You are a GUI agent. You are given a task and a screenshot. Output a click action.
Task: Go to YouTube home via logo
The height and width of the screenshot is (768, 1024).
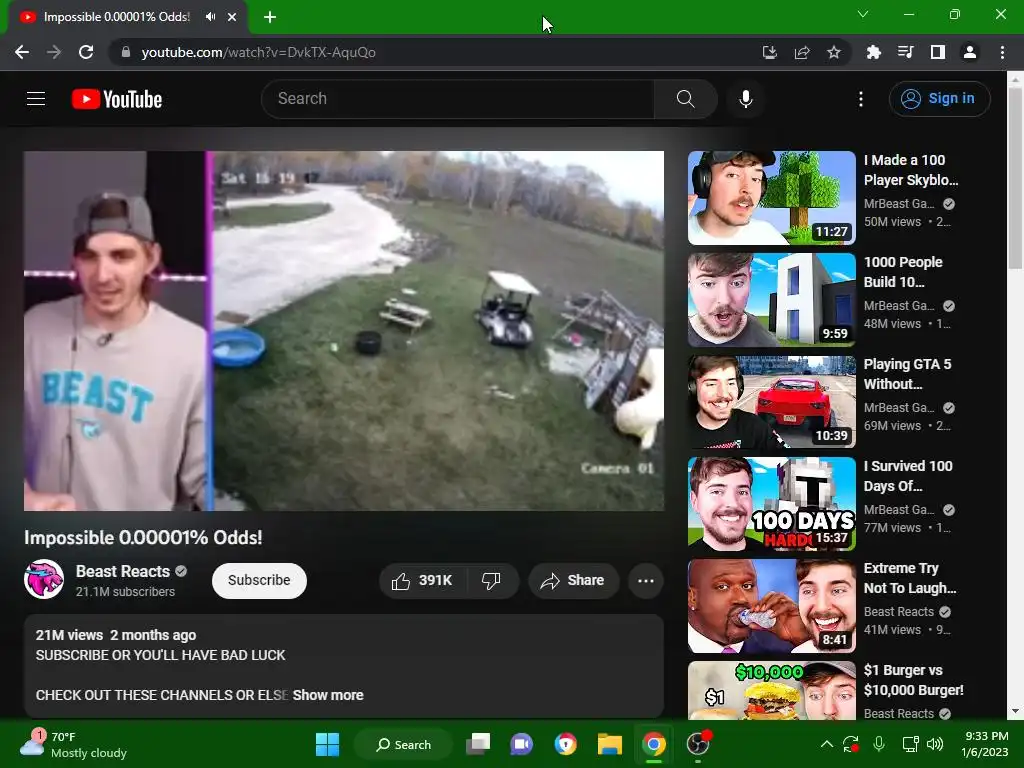[x=117, y=99]
